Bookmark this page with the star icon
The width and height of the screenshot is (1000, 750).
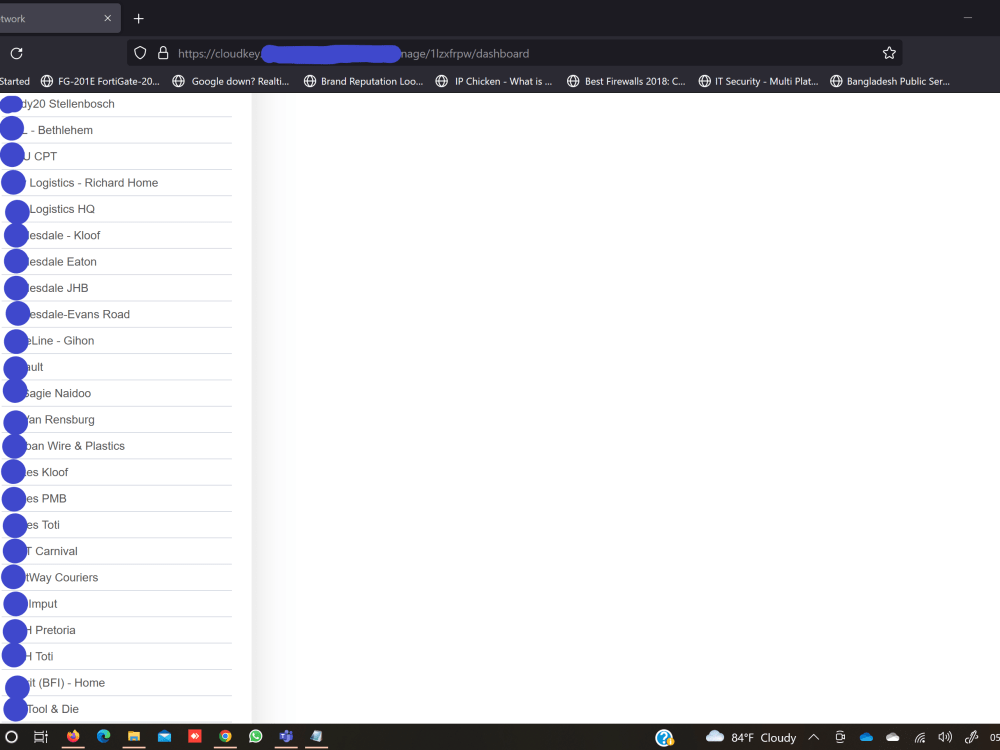pyautogui.click(x=889, y=53)
